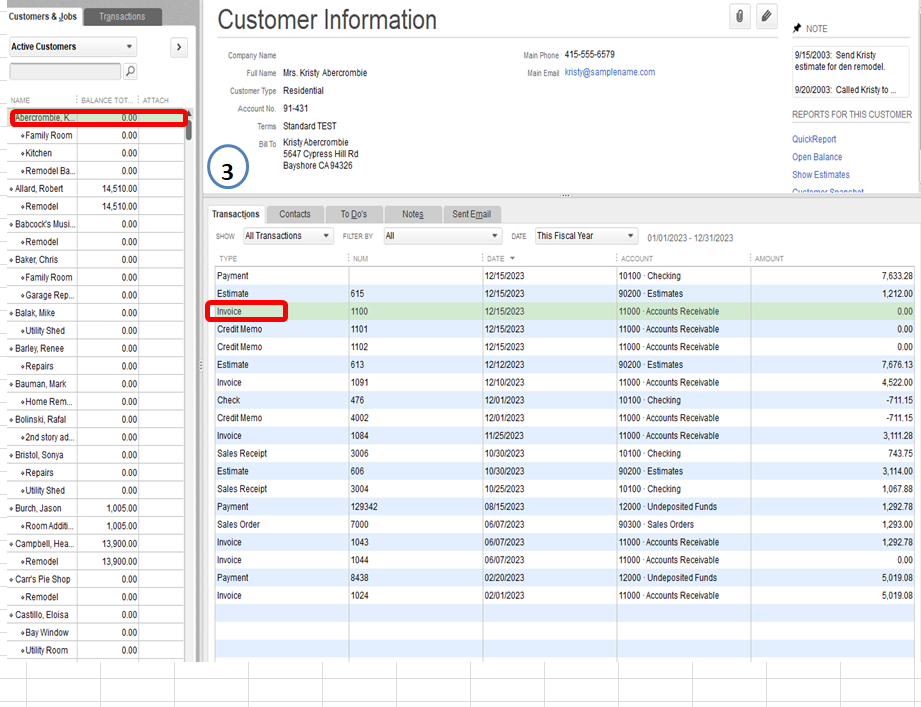This screenshot has width=921, height=707.
Task: Collapse the customer list with the right arrow
Action: click(178, 47)
